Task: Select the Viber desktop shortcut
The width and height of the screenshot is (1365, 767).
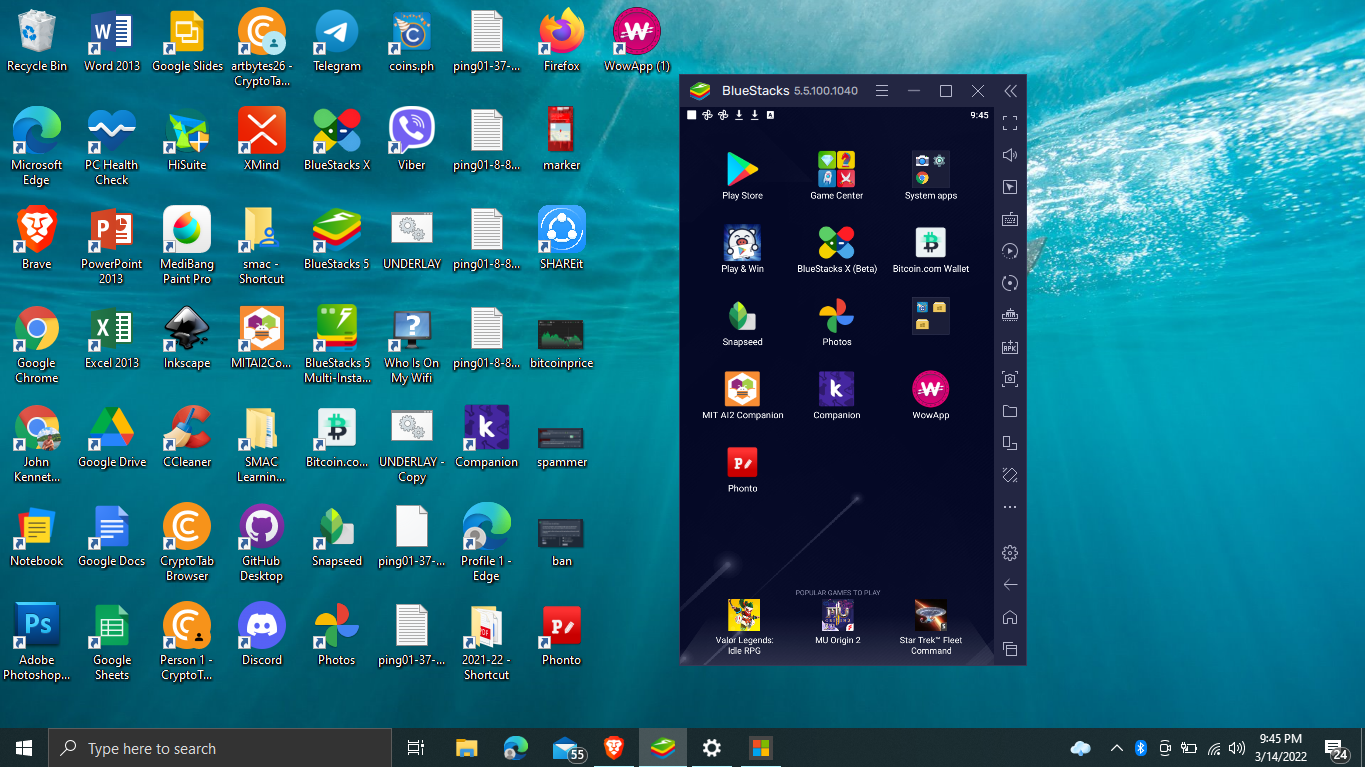Action: tap(412, 140)
